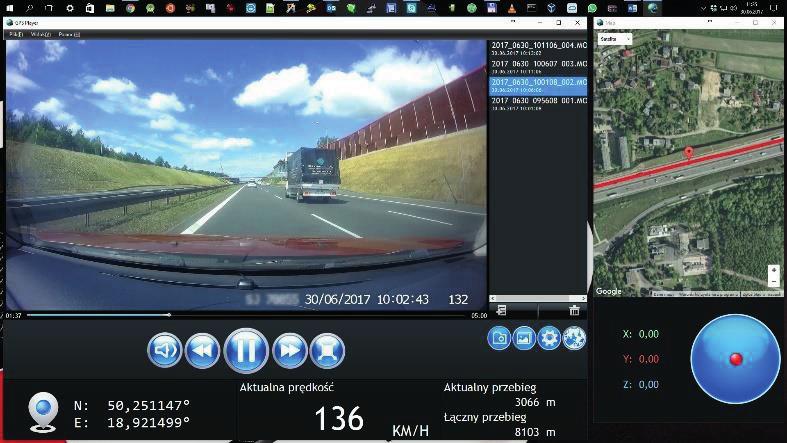Screen dimensions: 787x443
Task: Open the first menu in GPS Player menu bar
Action: pos(16,34)
